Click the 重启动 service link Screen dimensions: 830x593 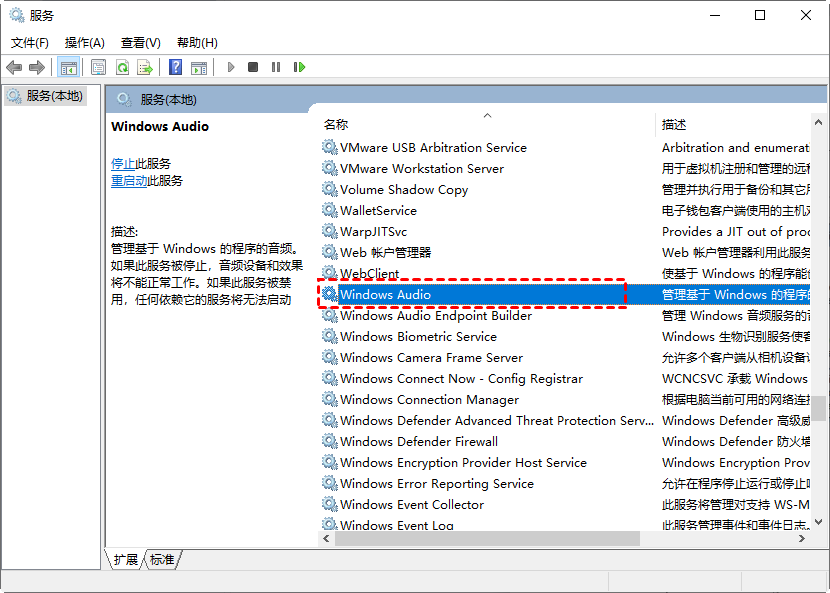tap(129, 181)
